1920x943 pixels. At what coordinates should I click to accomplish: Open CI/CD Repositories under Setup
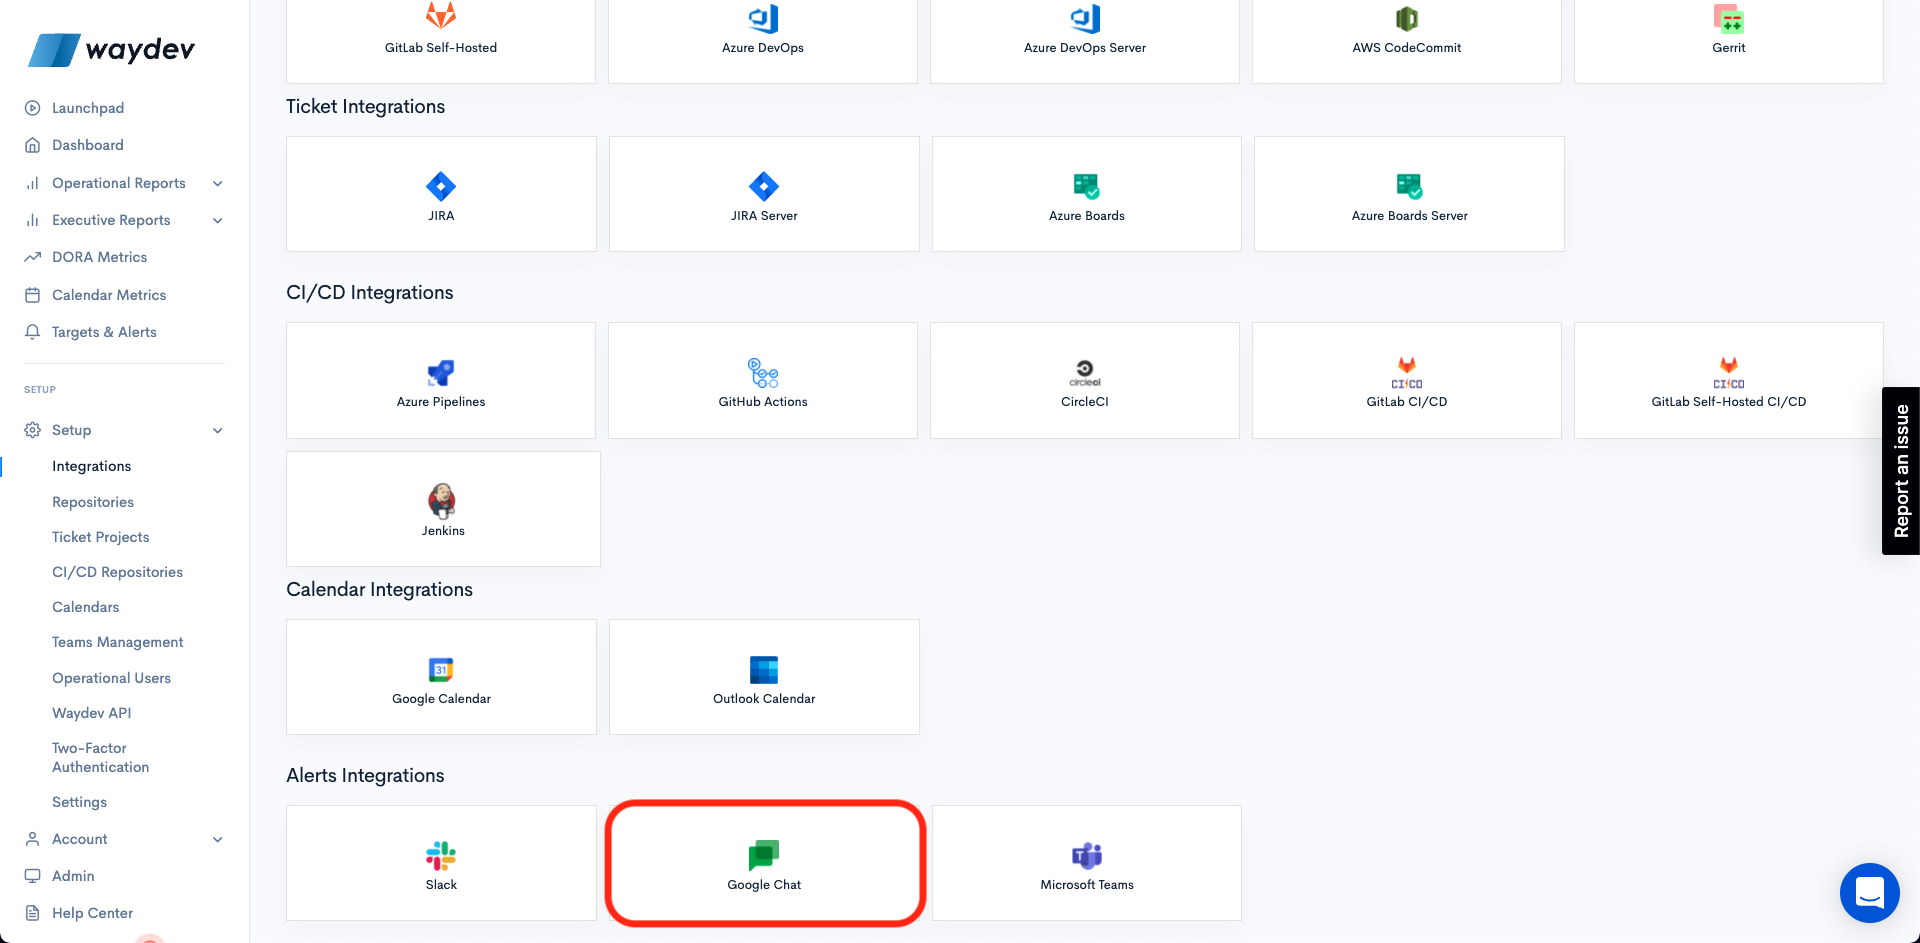[x=117, y=572]
